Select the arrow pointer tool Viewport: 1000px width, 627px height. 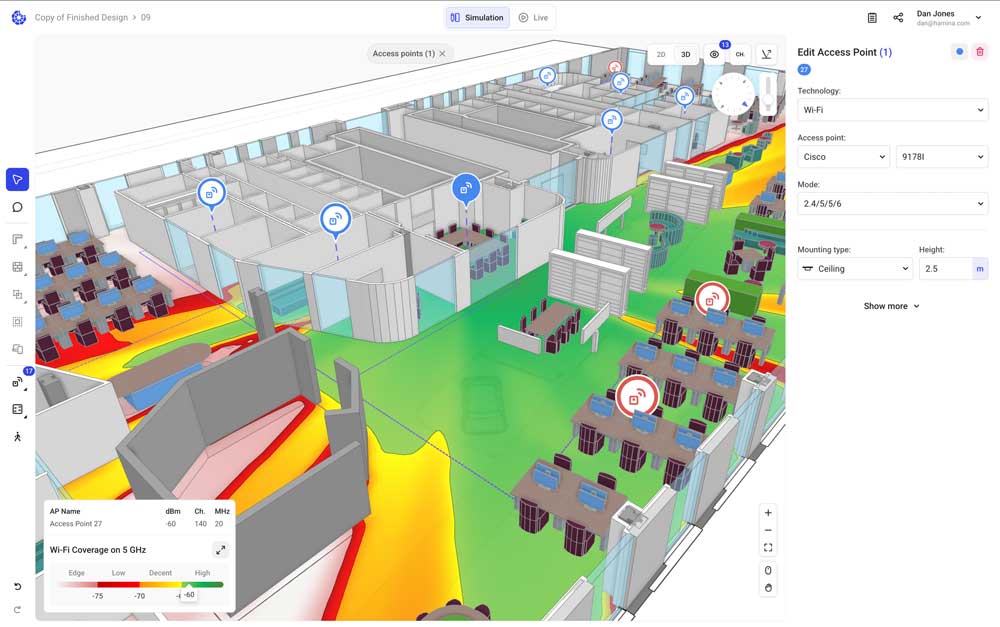tap(17, 179)
